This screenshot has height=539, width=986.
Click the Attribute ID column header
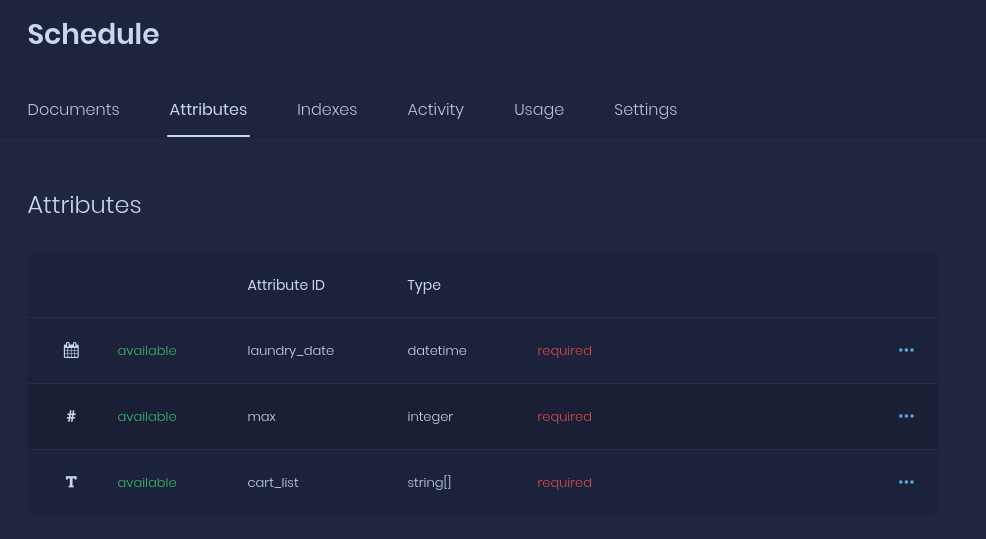[x=286, y=285]
